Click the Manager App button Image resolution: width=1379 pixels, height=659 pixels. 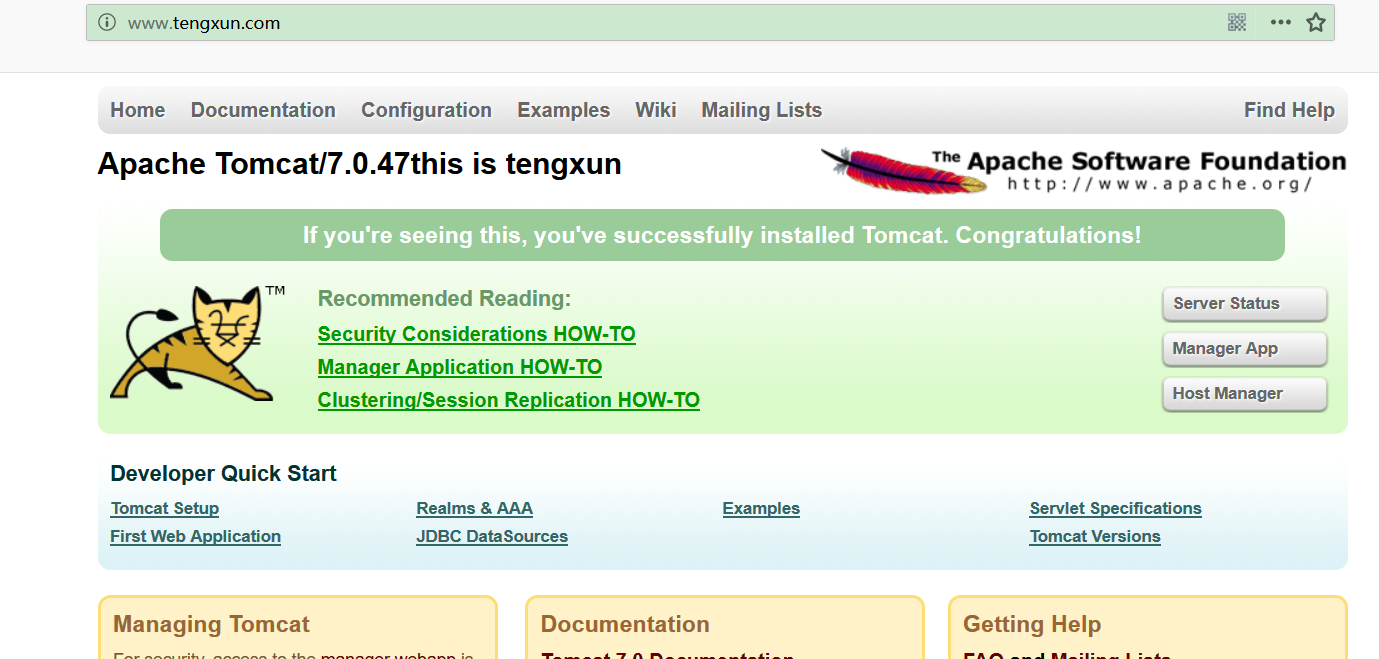click(1244, 349)
